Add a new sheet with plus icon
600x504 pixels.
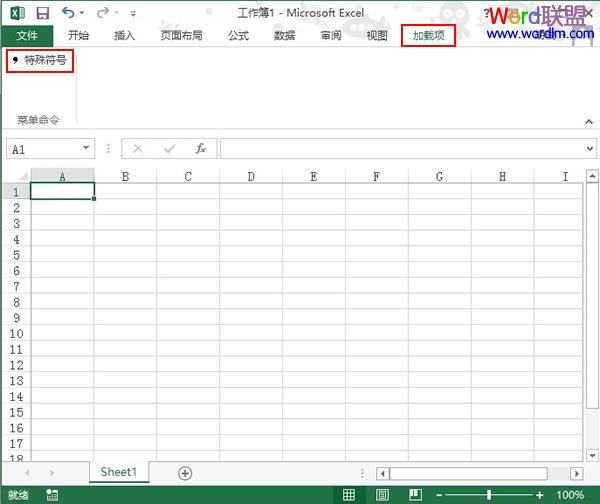(x=185, y=473)
